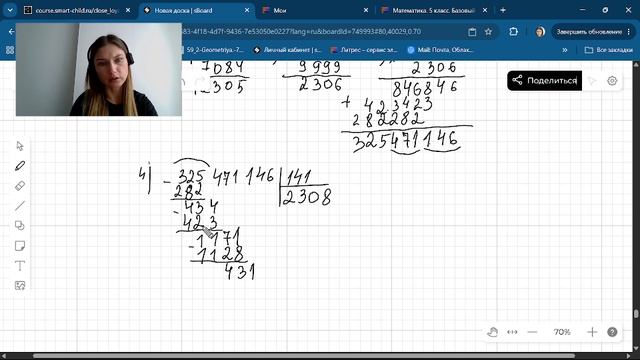Click the webcam video overlay
The height and width of the screenshot is (360, 640).
[99, 69]
